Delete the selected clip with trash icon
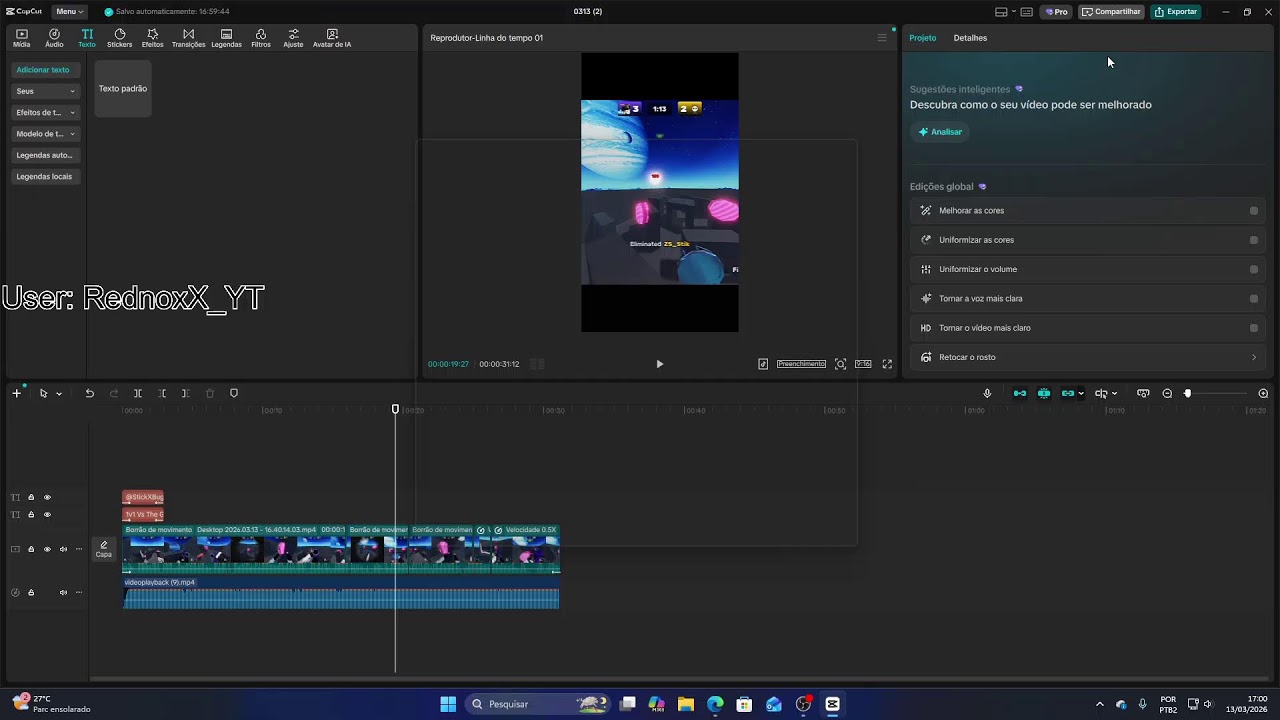Viewport: 1280px width, 720px height. coord(210,393)
